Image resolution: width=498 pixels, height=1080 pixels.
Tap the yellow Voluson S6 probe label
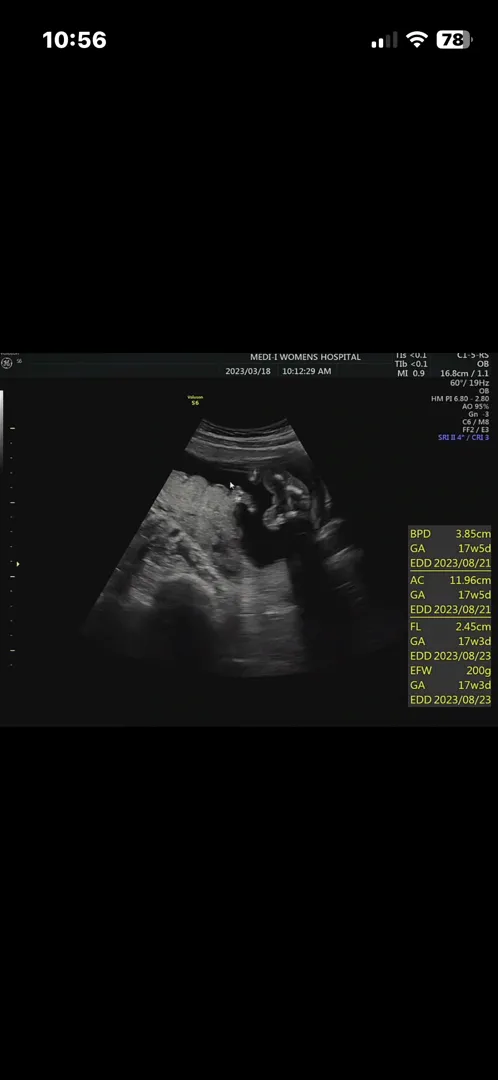[195, 399]
